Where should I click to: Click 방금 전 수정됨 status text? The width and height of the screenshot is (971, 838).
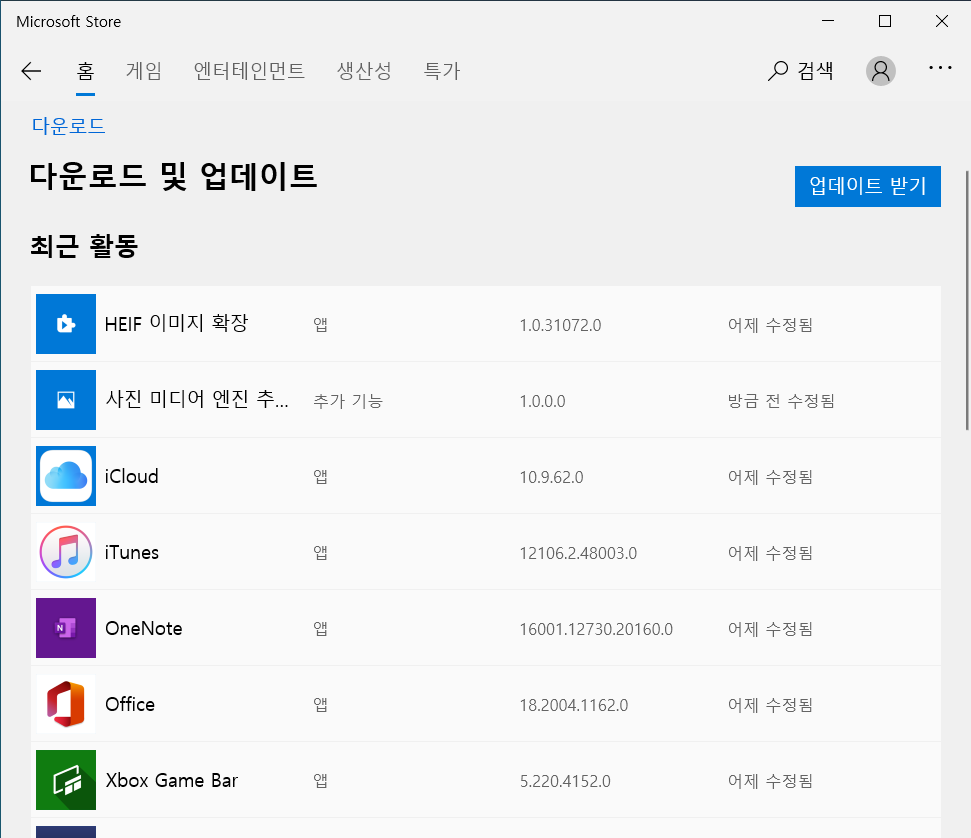pos(781,401)
